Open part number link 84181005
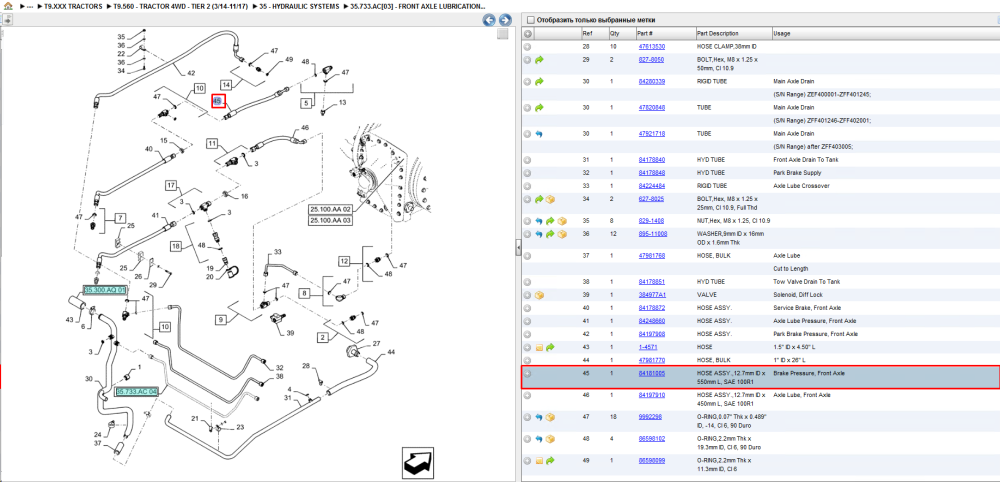This screenshot has height=482, width=1000. (x=652, y=374)
